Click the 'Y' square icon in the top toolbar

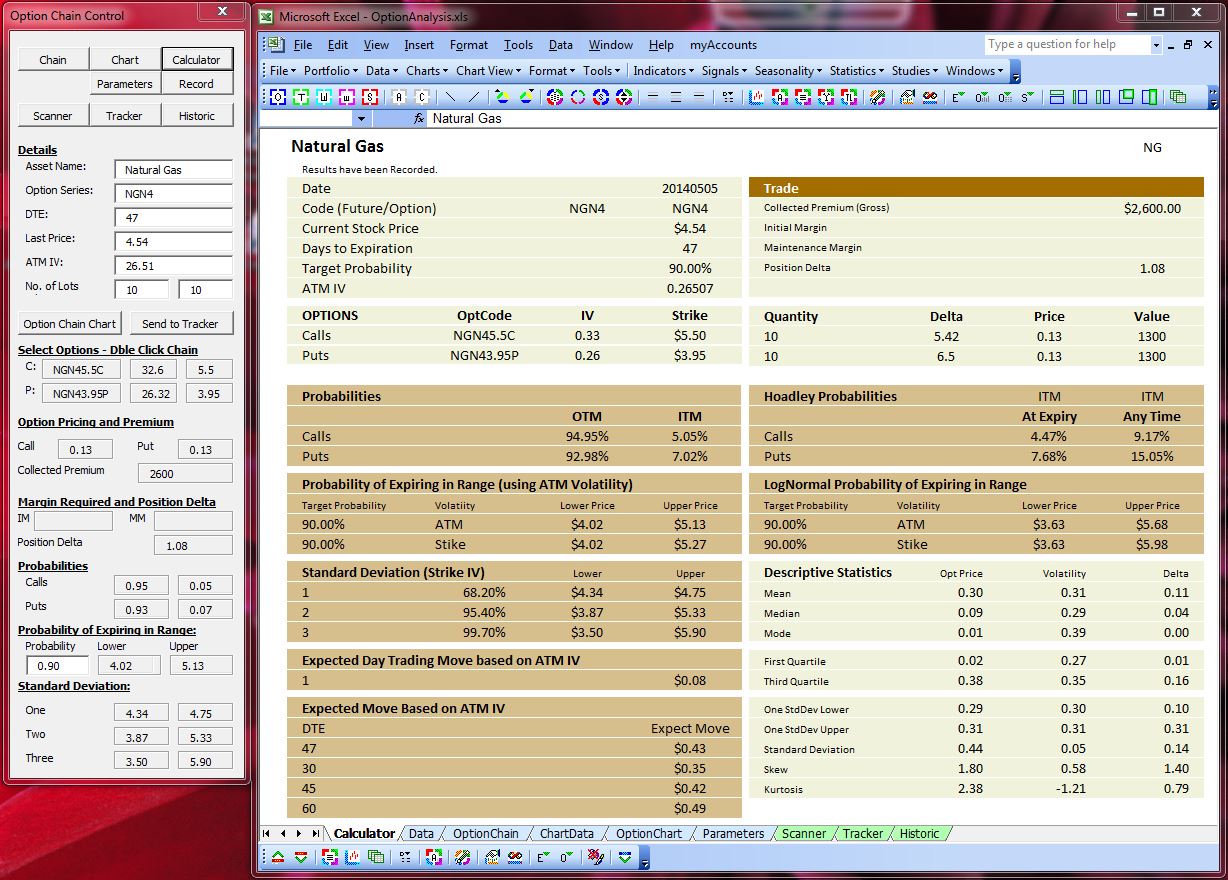(826, 97)
